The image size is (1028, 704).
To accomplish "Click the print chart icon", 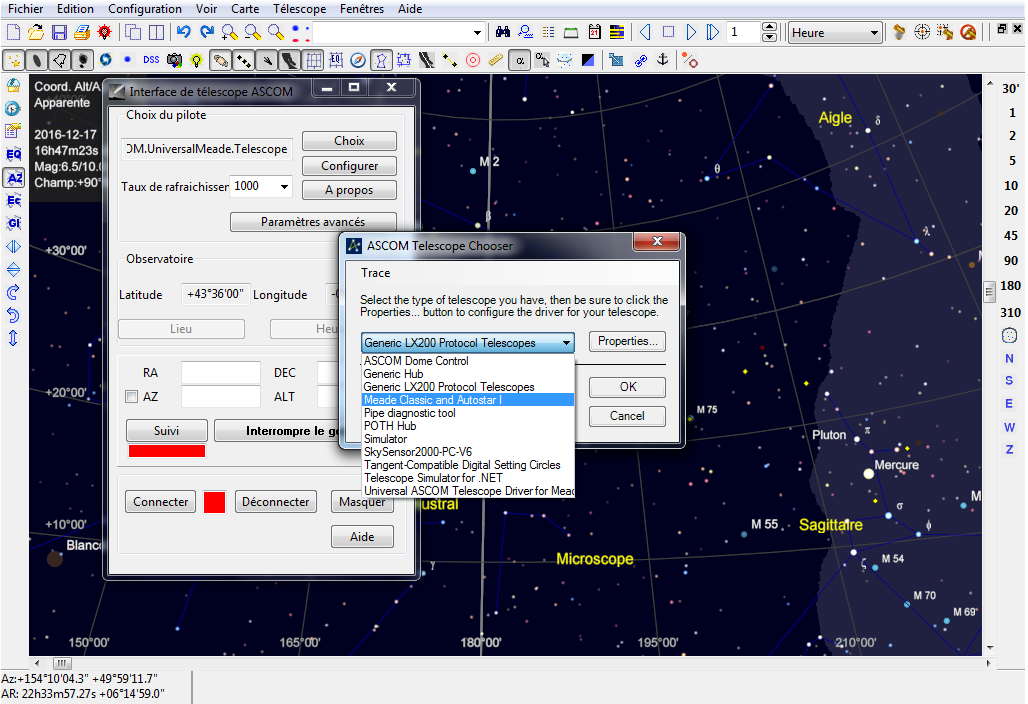I will point(82,33).
